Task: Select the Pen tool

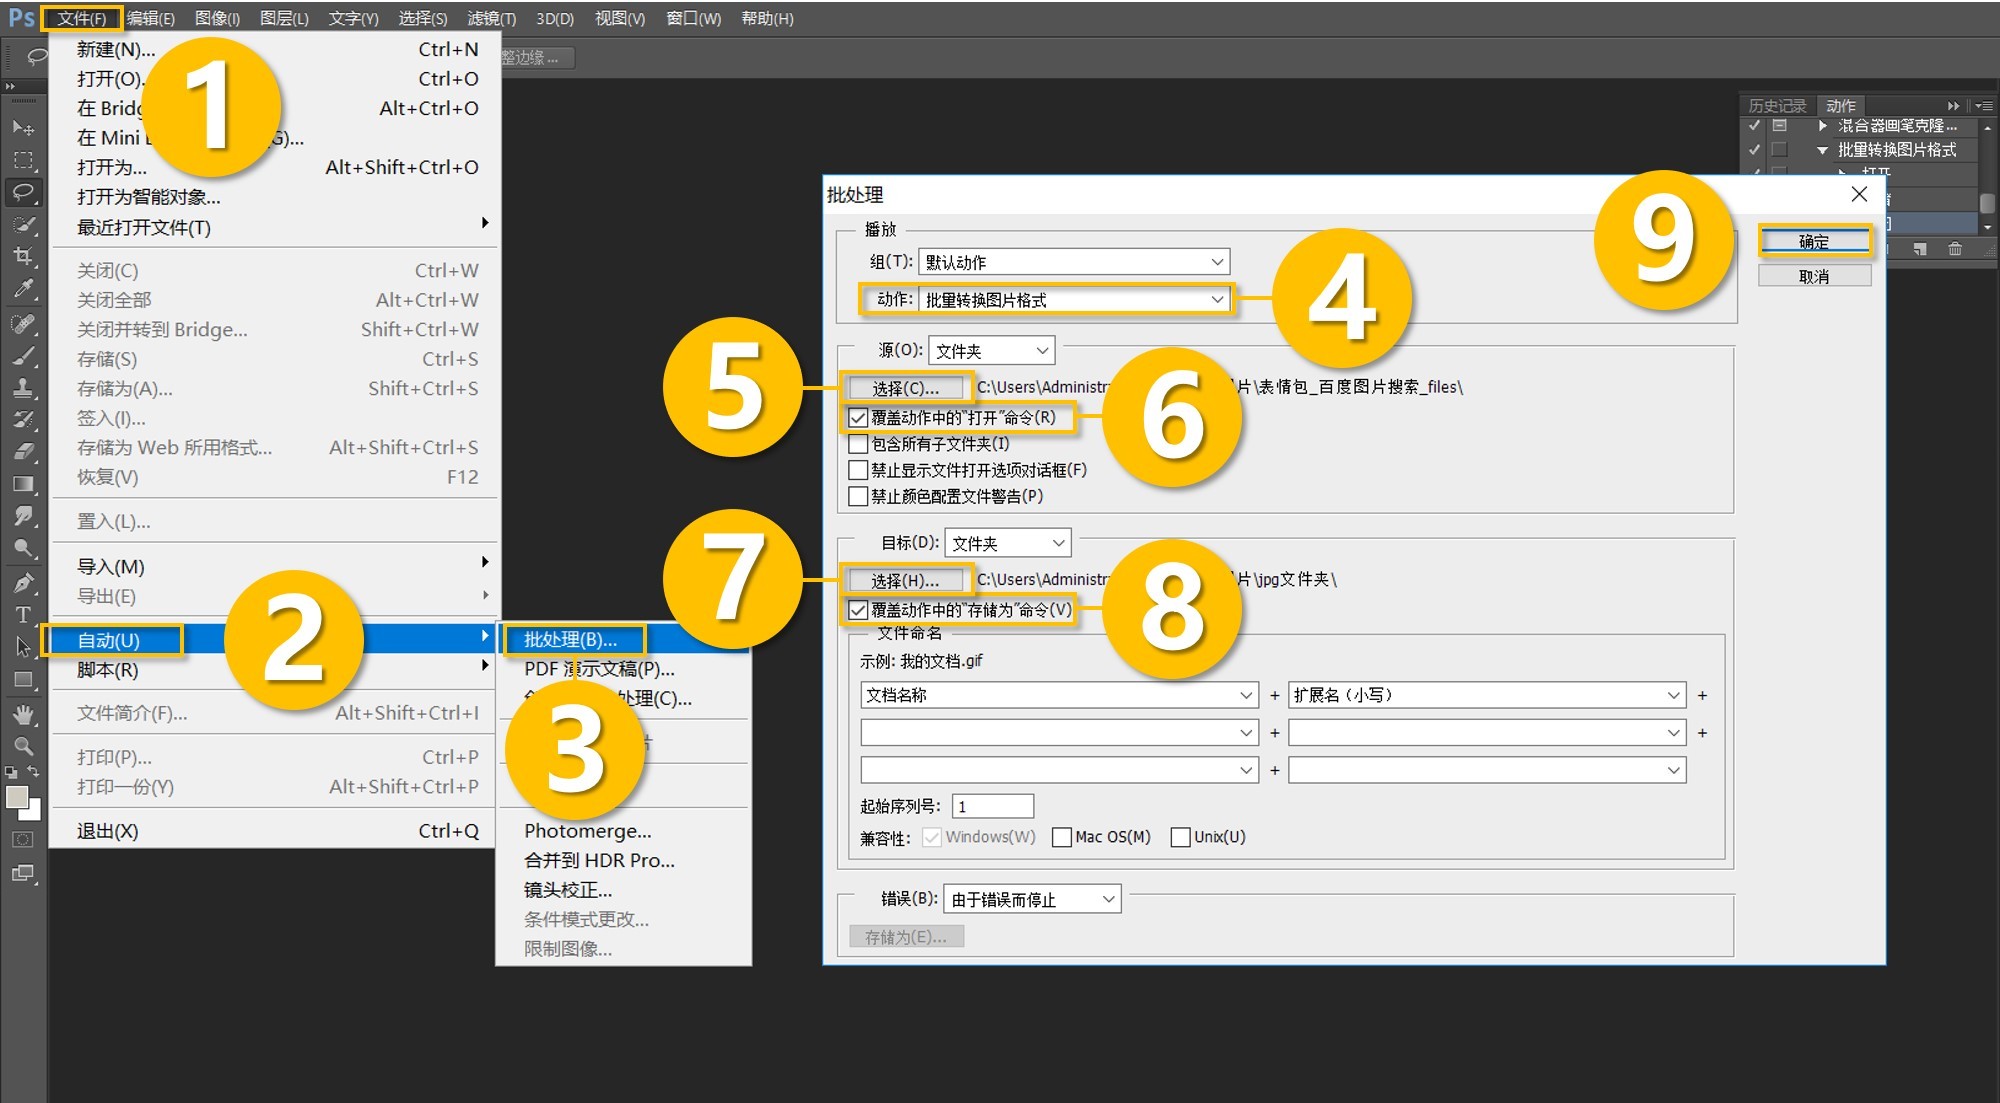Action: pyautogui.click(x=23, y=583)
